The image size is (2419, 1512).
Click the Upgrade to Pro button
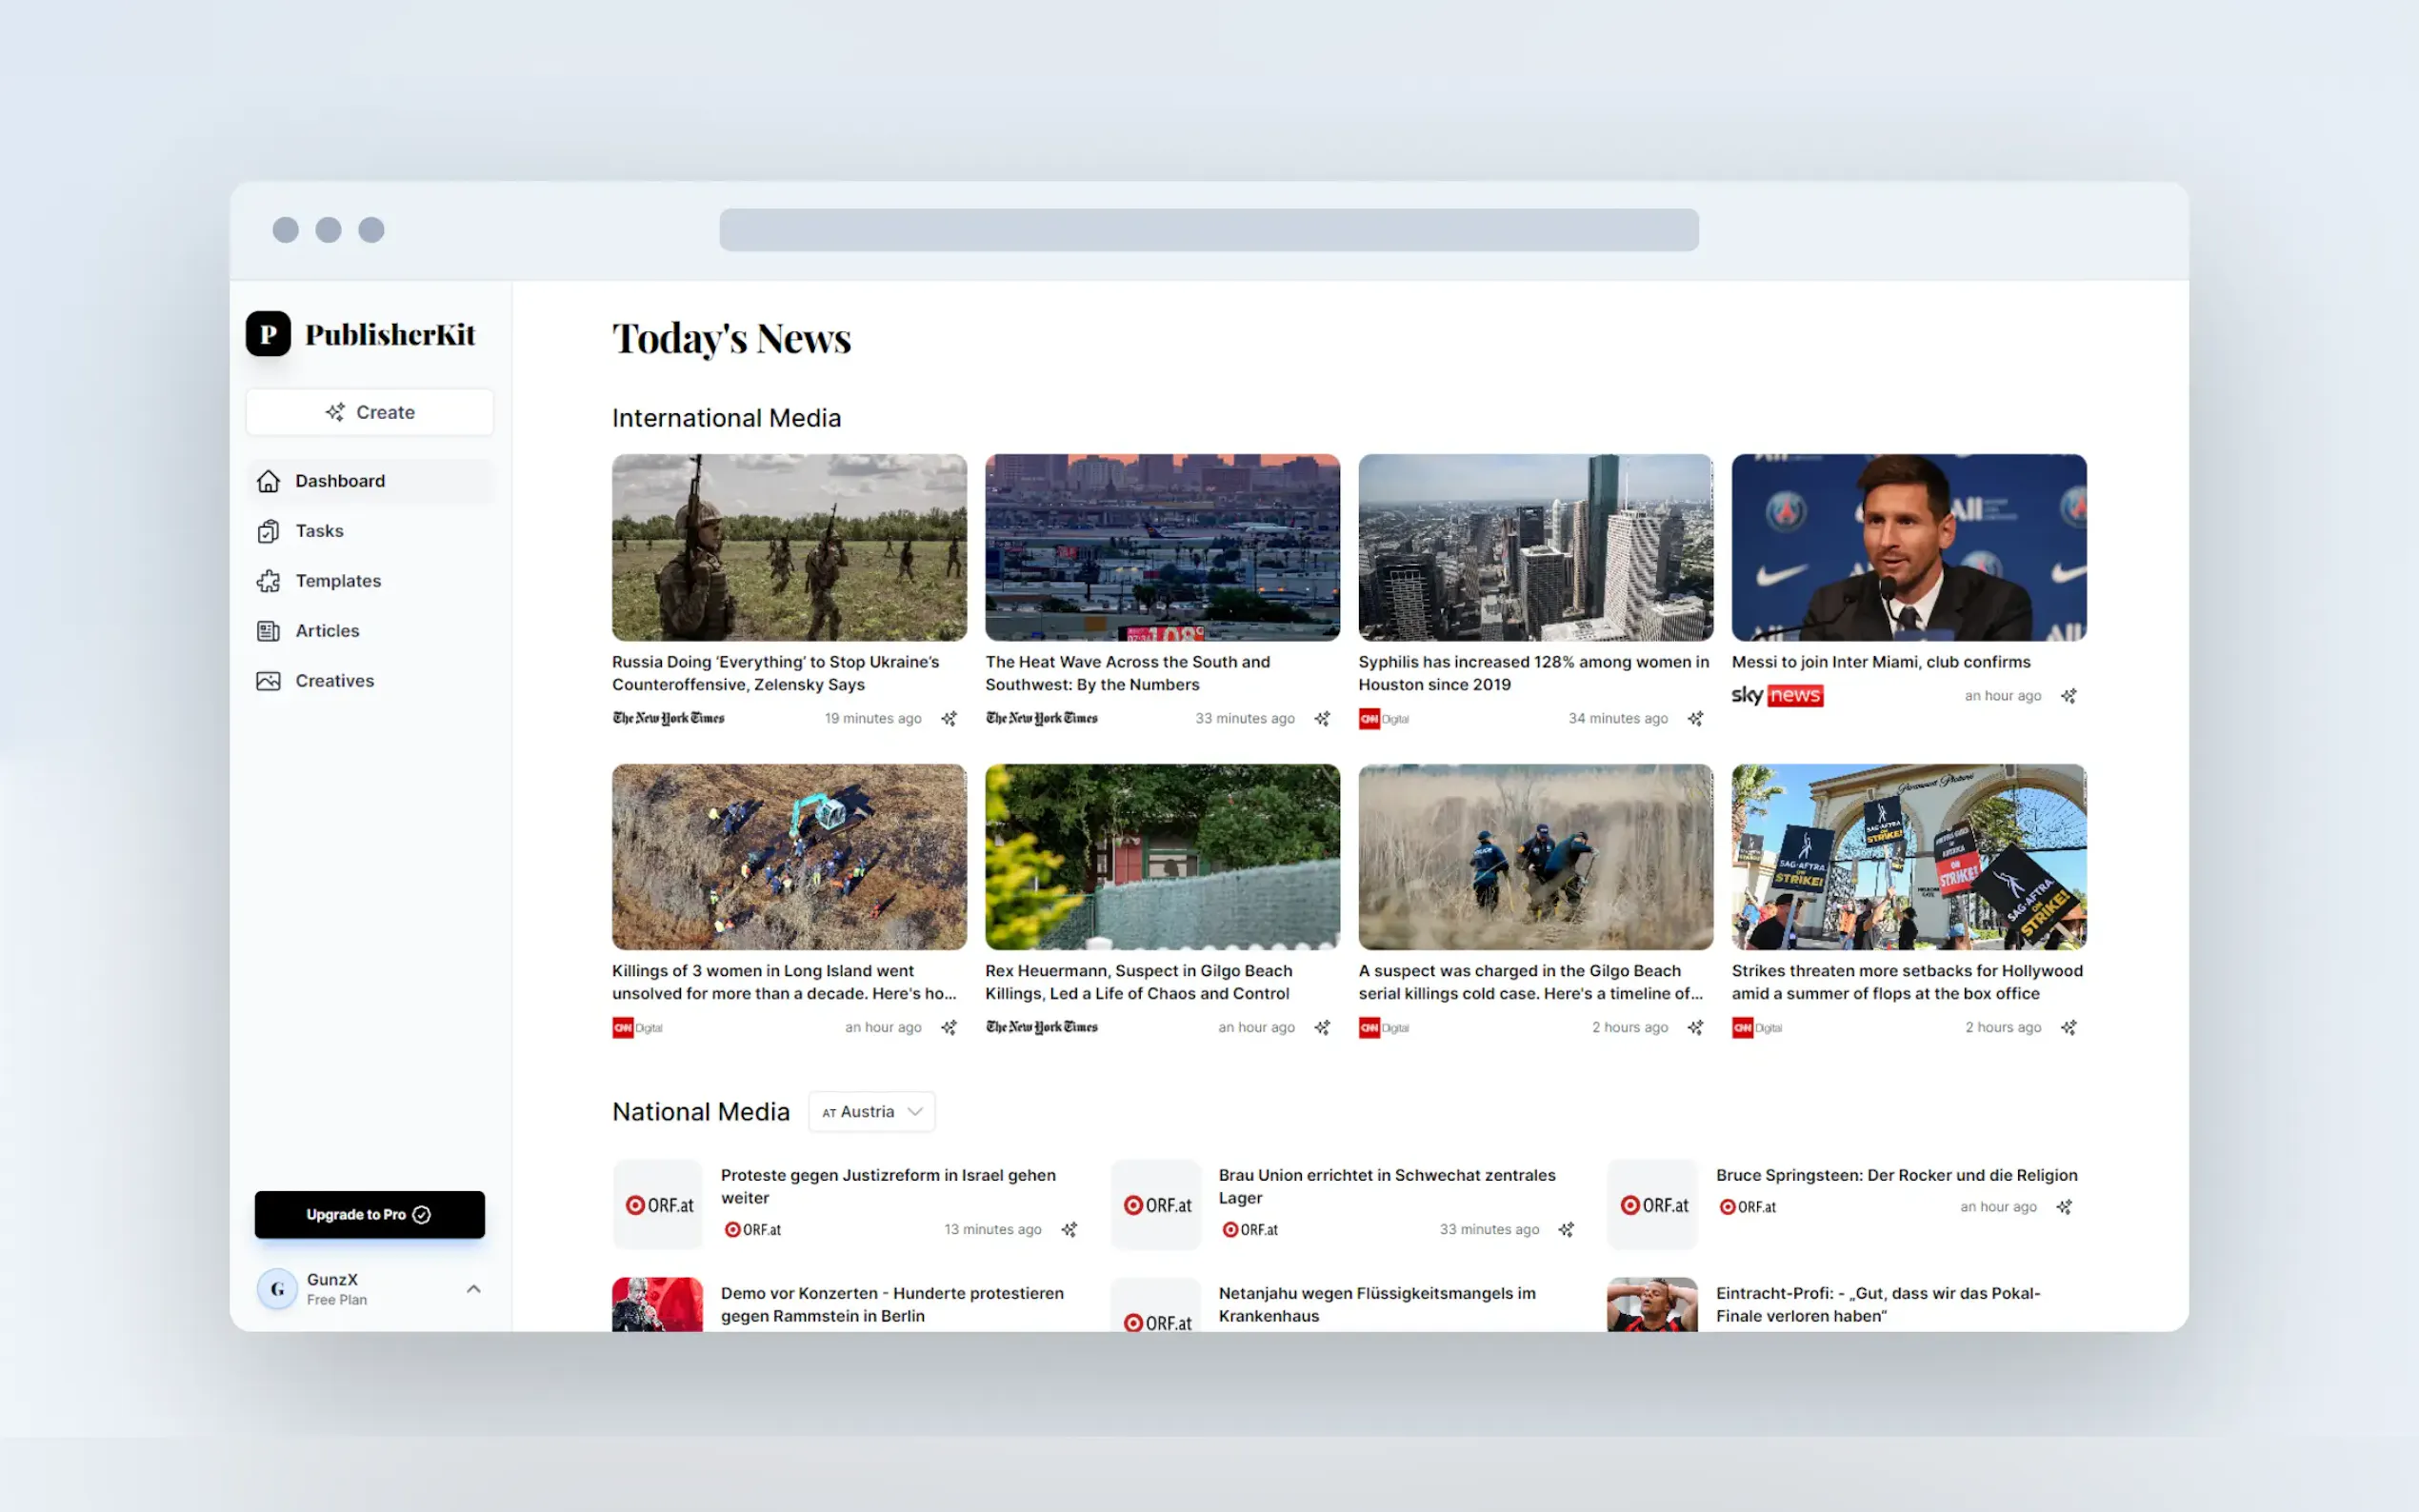coord(369,1214)
